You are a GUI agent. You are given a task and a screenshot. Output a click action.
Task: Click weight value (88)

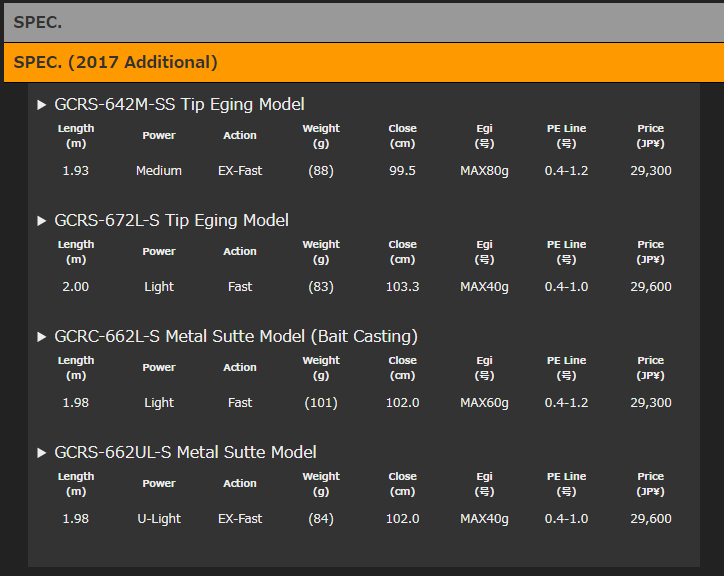(321, 171)
